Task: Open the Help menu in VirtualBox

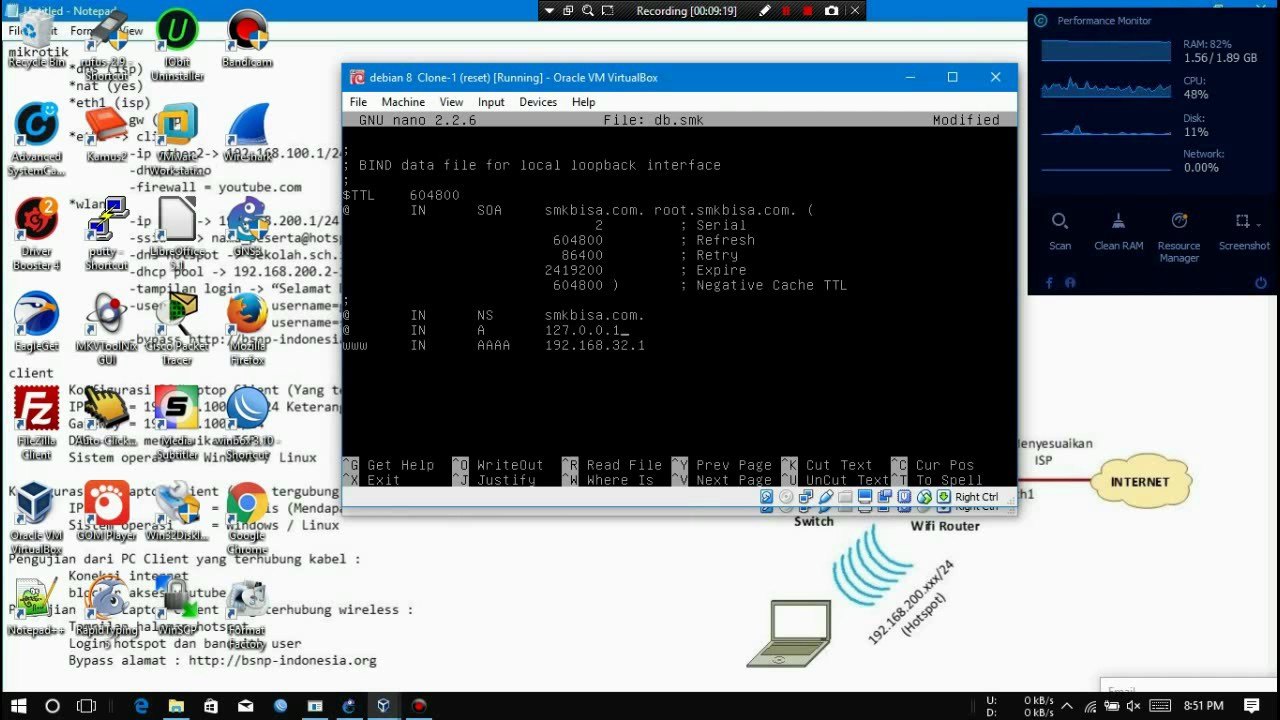Action: coord(583,102)
